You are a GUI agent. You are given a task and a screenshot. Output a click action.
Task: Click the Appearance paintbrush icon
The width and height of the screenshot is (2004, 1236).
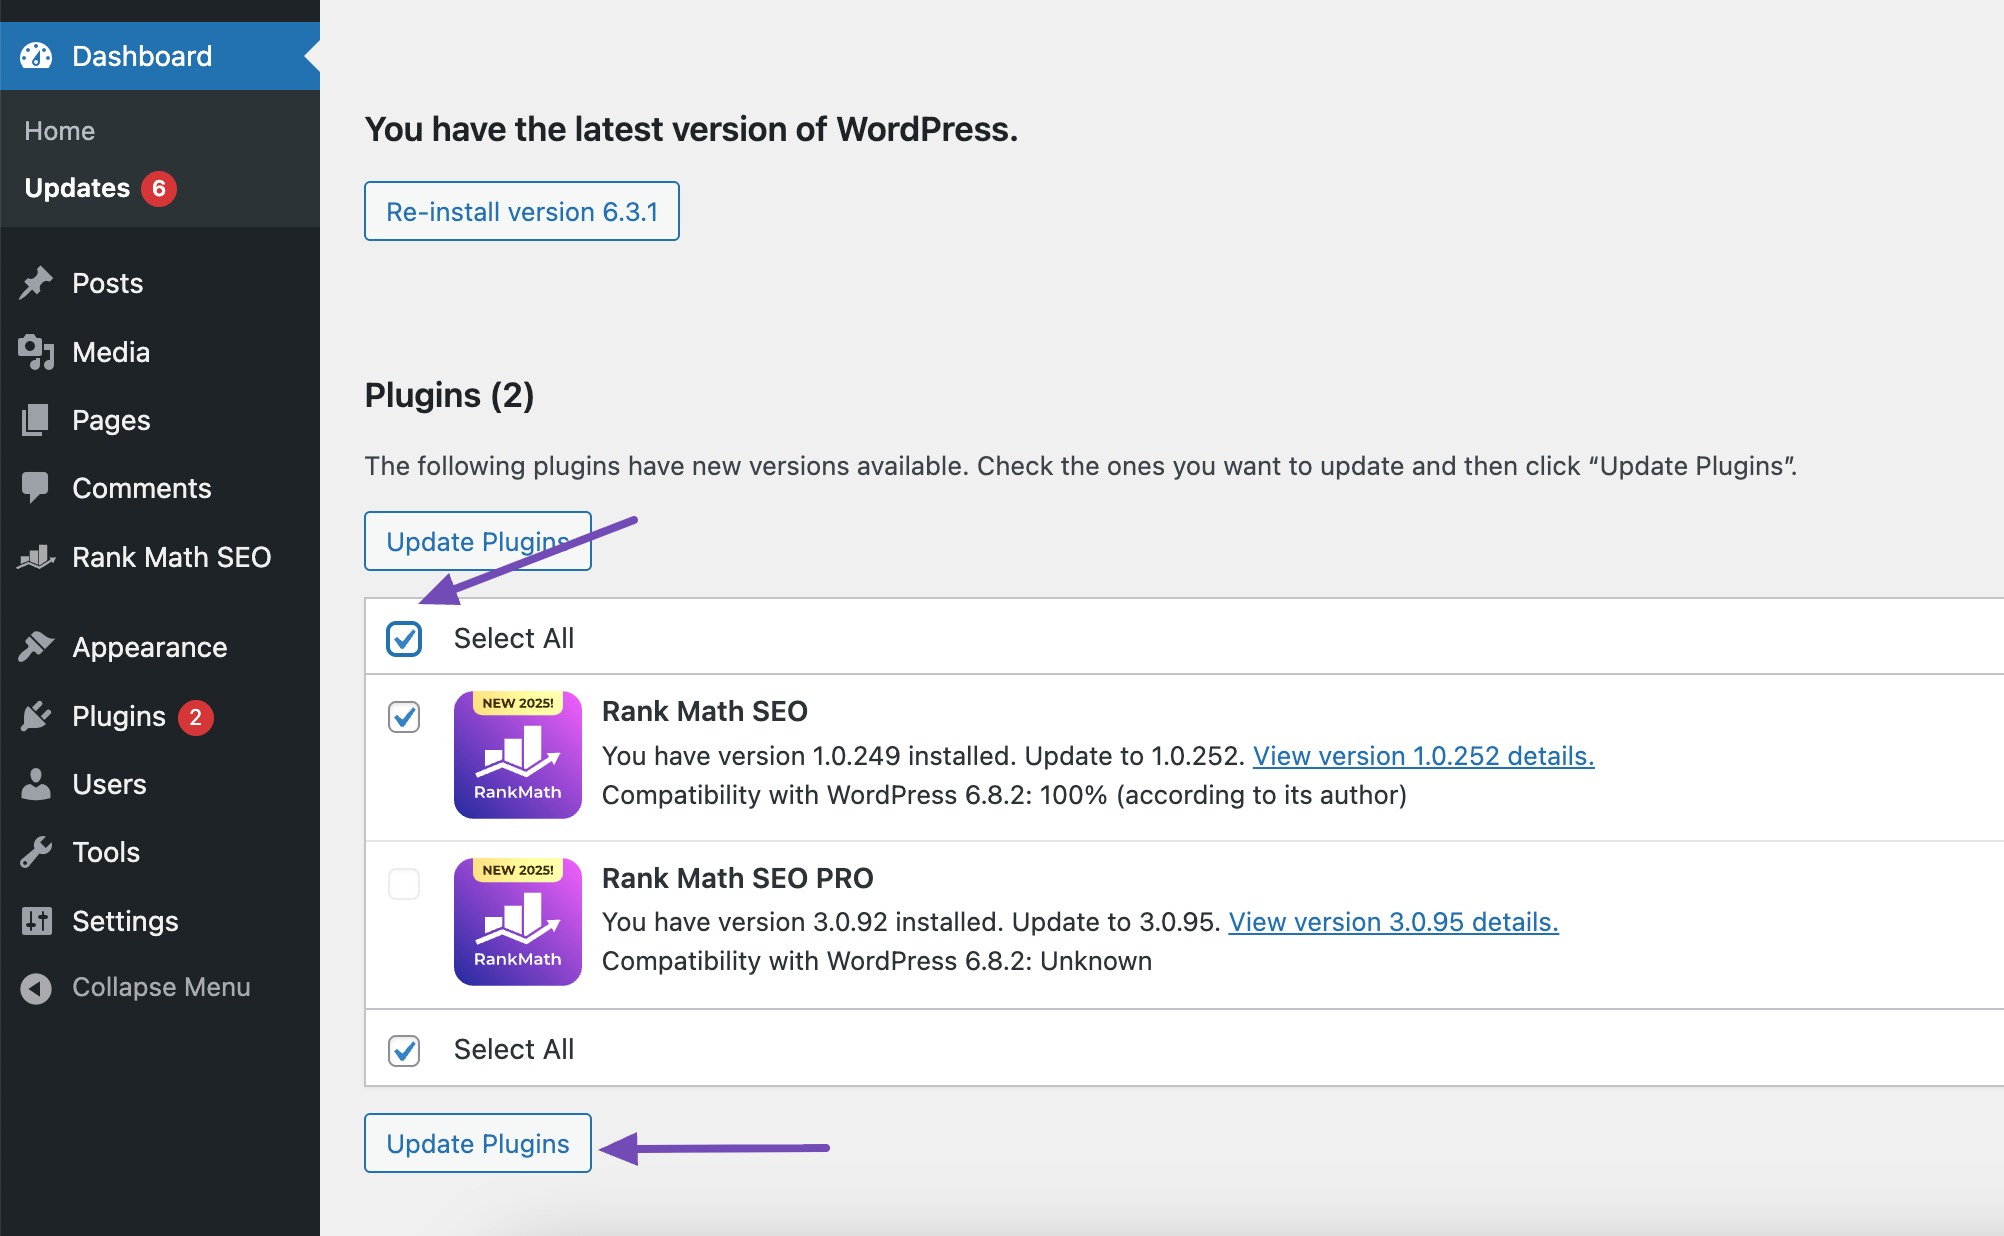pos(36,647)
